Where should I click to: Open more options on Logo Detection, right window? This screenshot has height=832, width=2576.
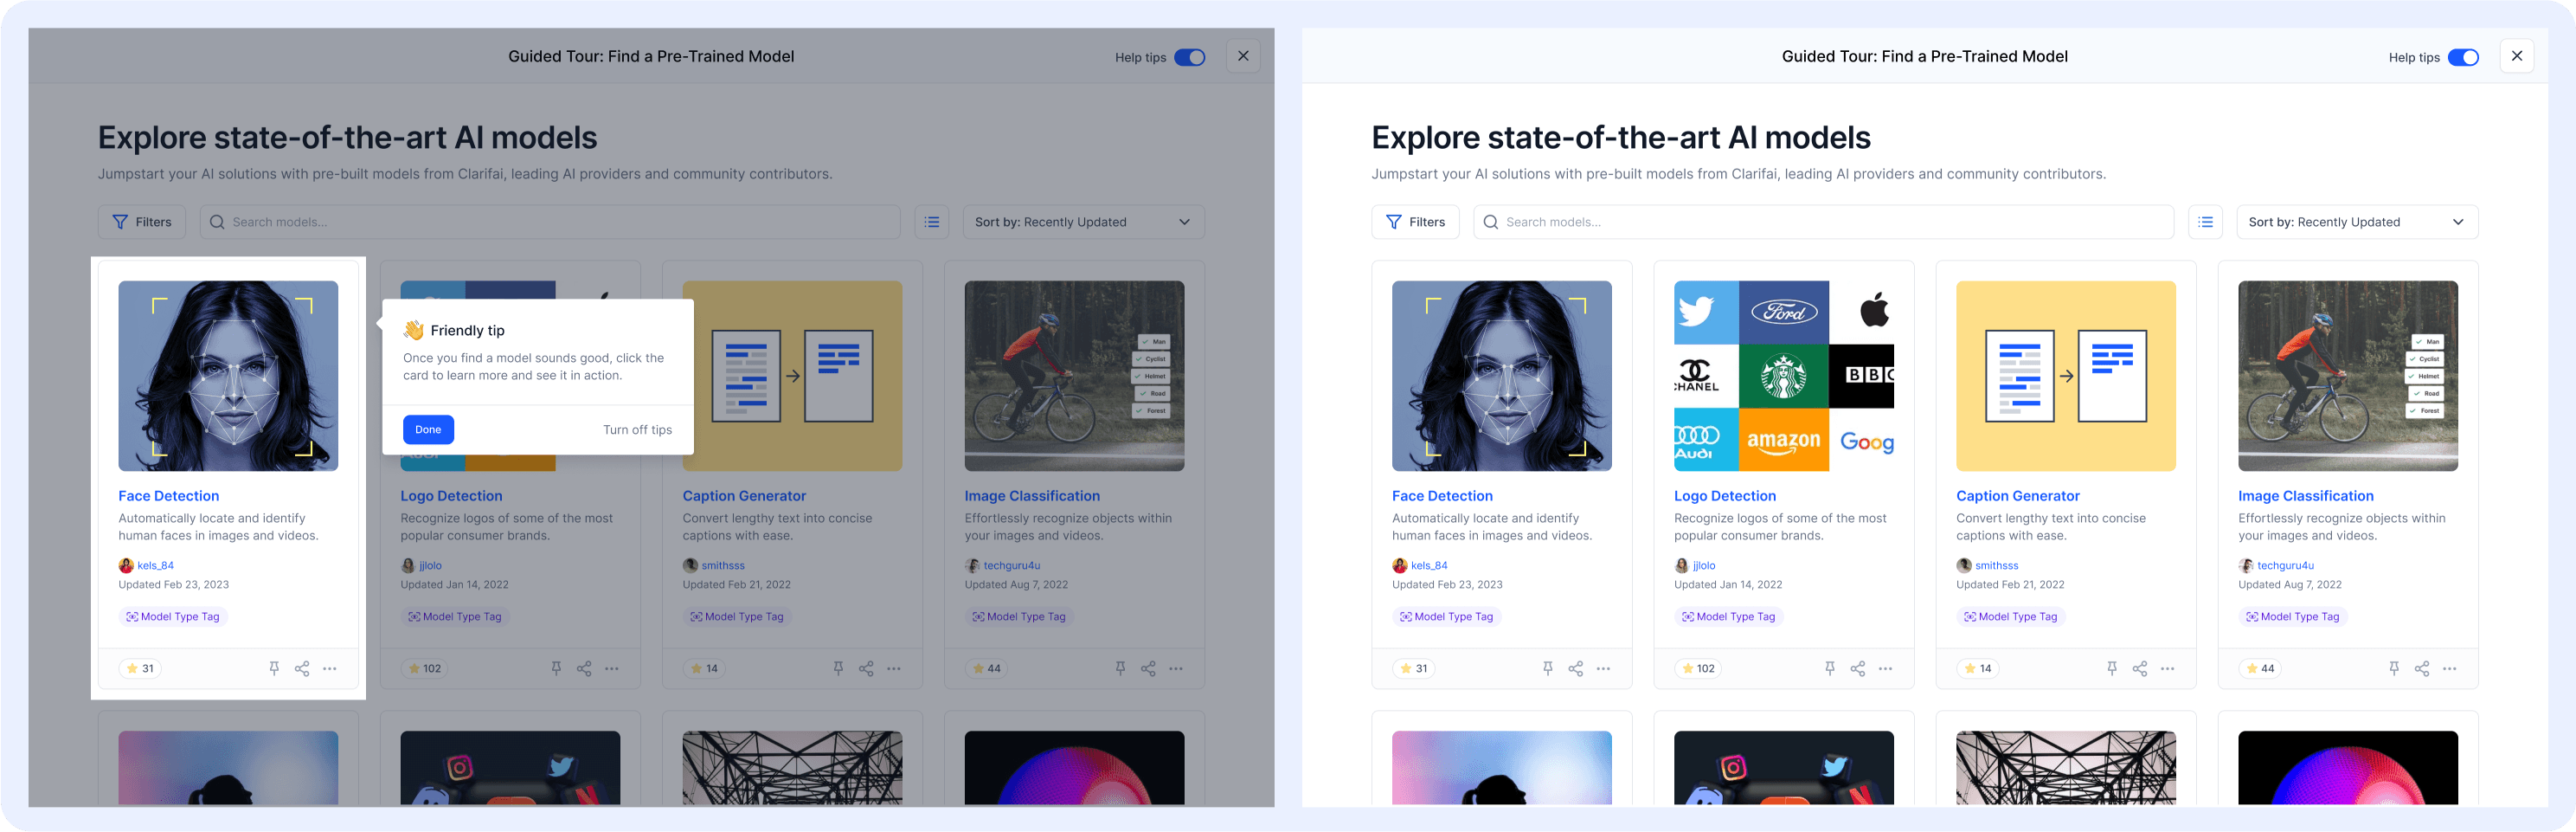(1886, 669)
